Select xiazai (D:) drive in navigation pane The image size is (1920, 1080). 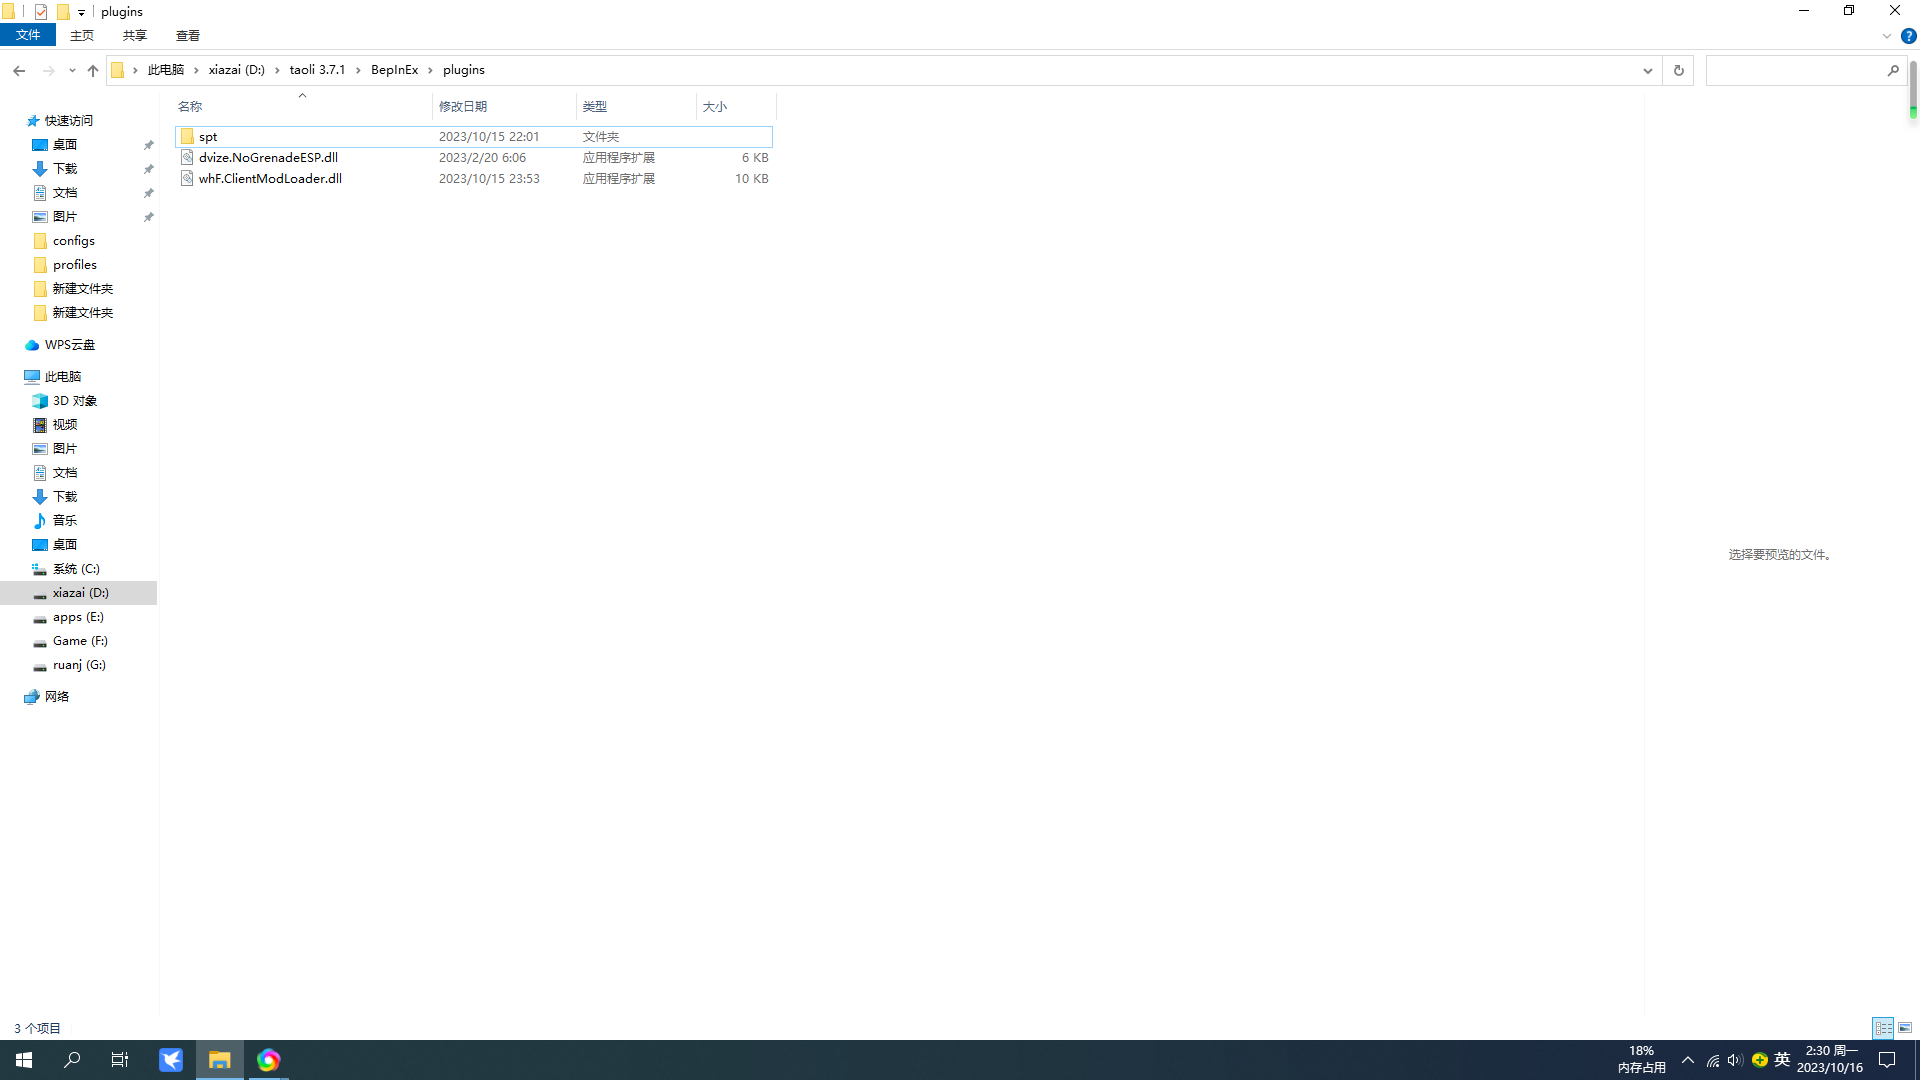click(x=80, y=592)
